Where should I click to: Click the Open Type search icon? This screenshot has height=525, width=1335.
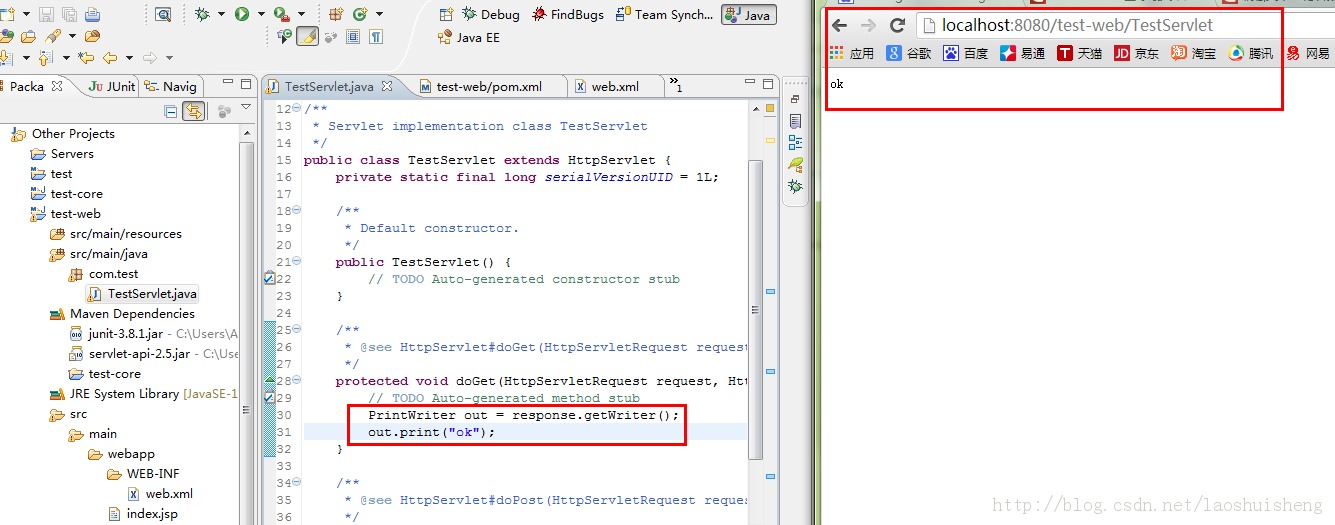(x=163, y=14)
